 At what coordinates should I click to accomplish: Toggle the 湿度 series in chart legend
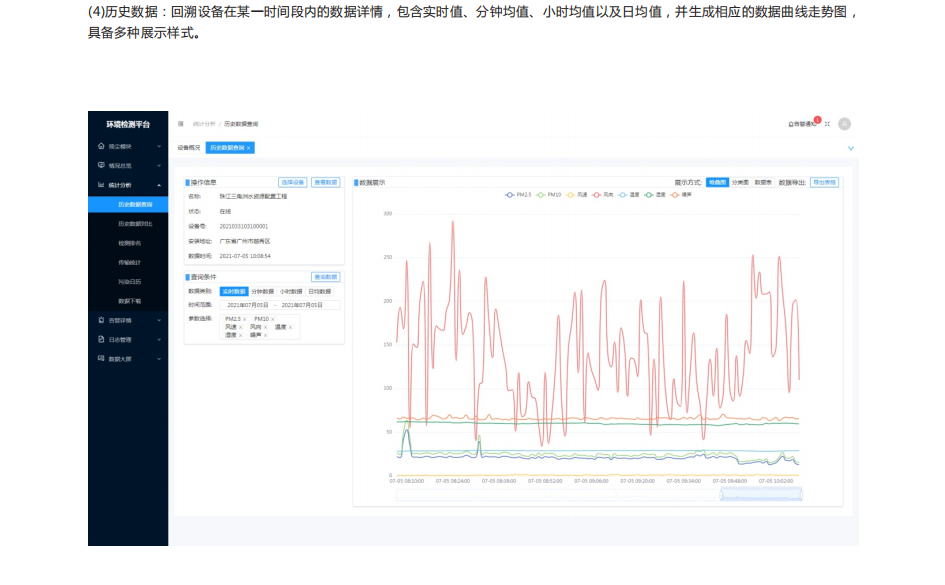(655, 195)
